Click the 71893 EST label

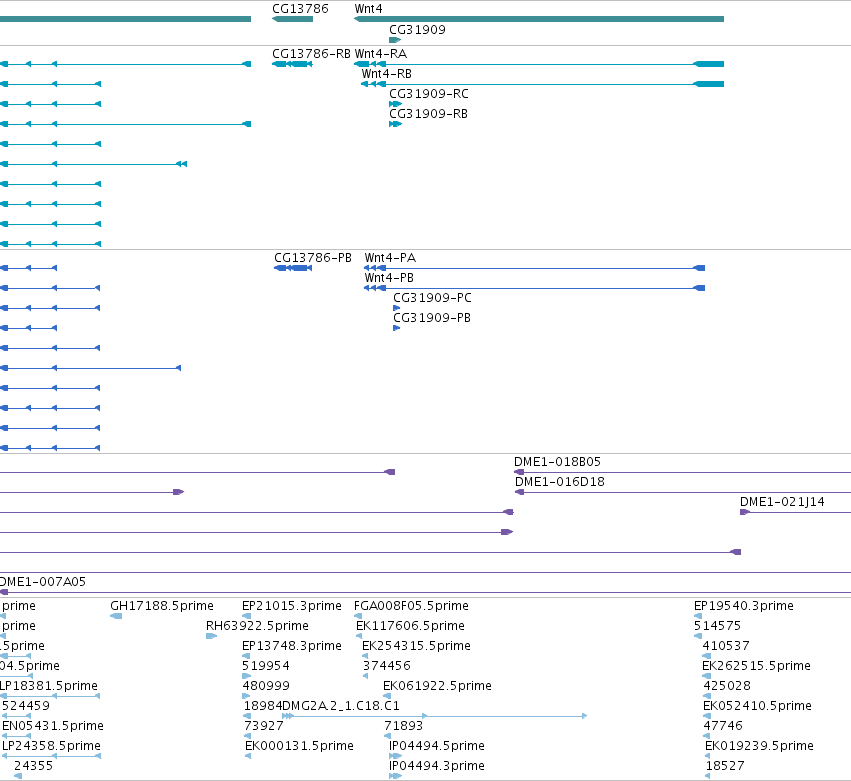click(403, 726)
